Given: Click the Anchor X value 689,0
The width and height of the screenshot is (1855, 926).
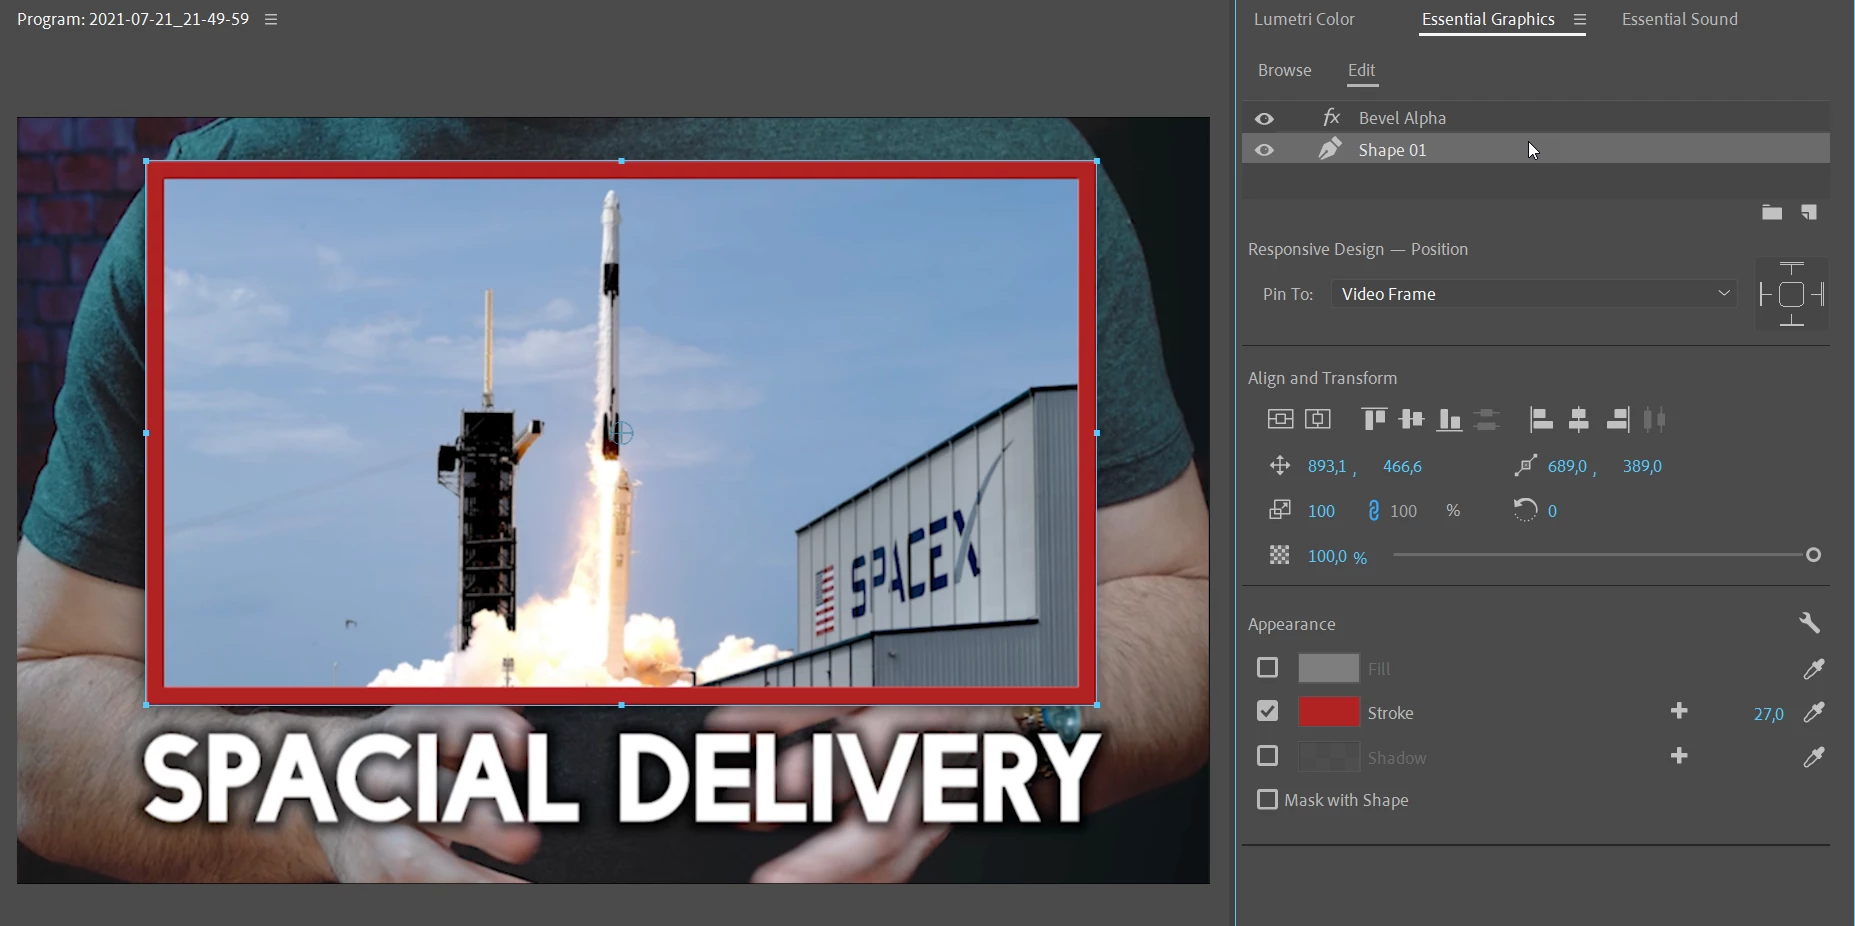Looking at the screenshot, I should click(x=1567, y=466).
